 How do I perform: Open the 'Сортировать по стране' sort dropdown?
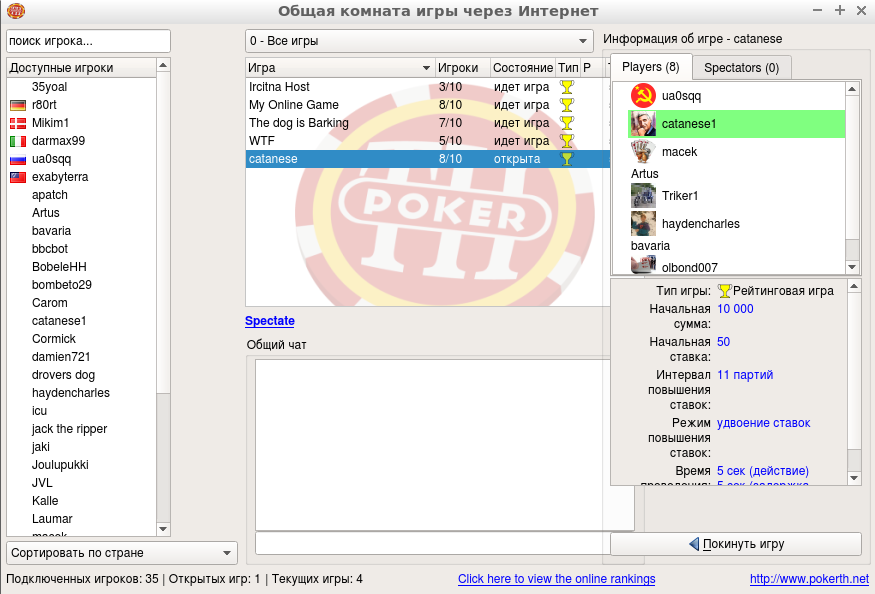122,553
